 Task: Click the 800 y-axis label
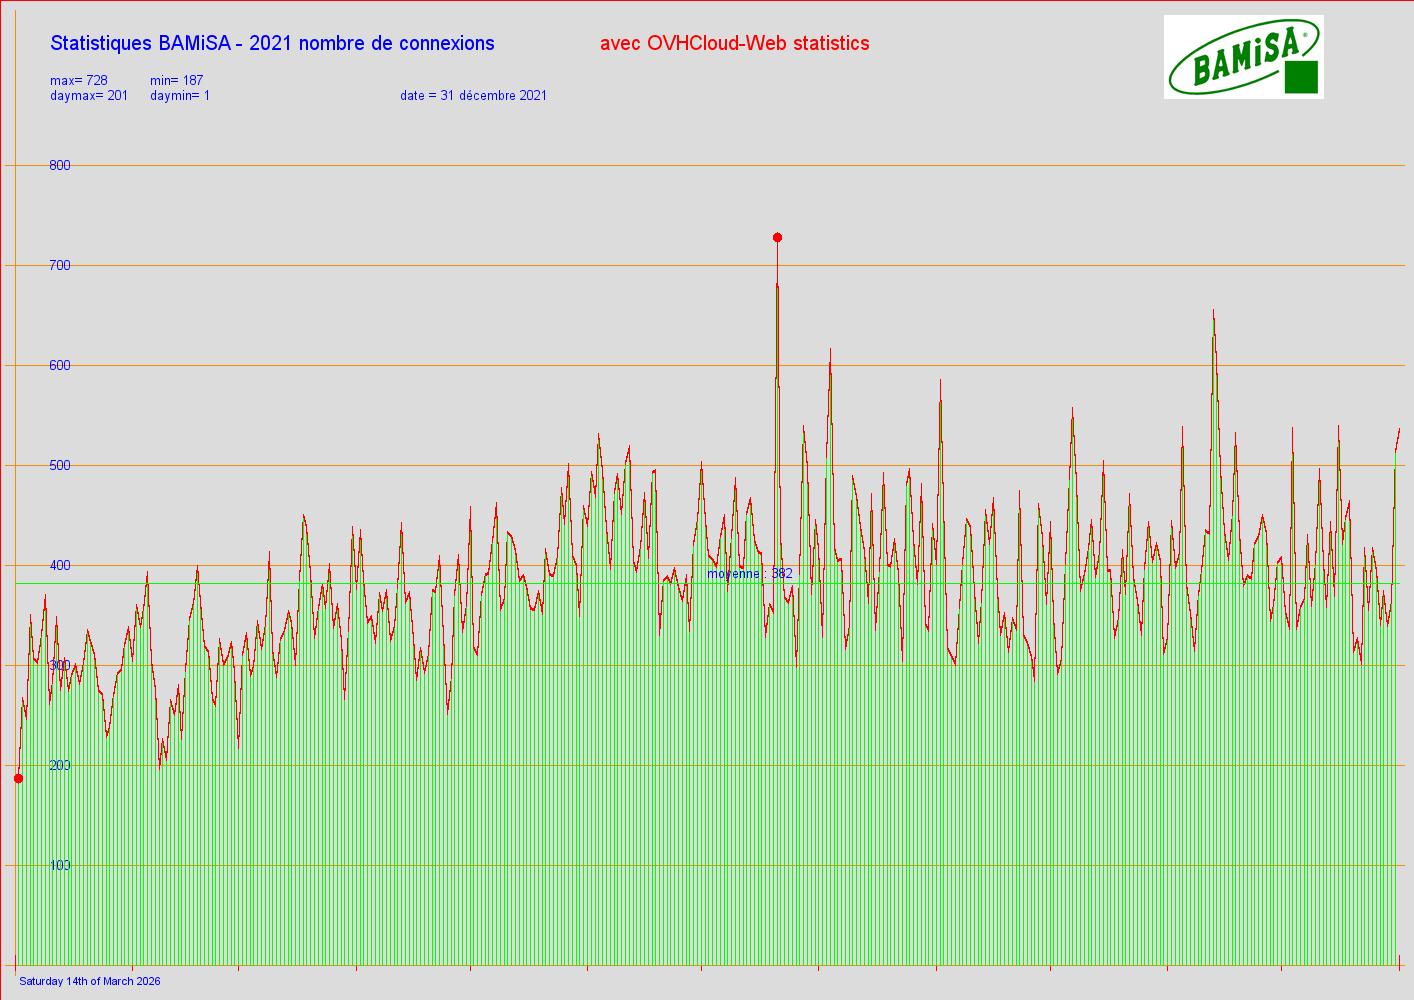pos(60,165)
